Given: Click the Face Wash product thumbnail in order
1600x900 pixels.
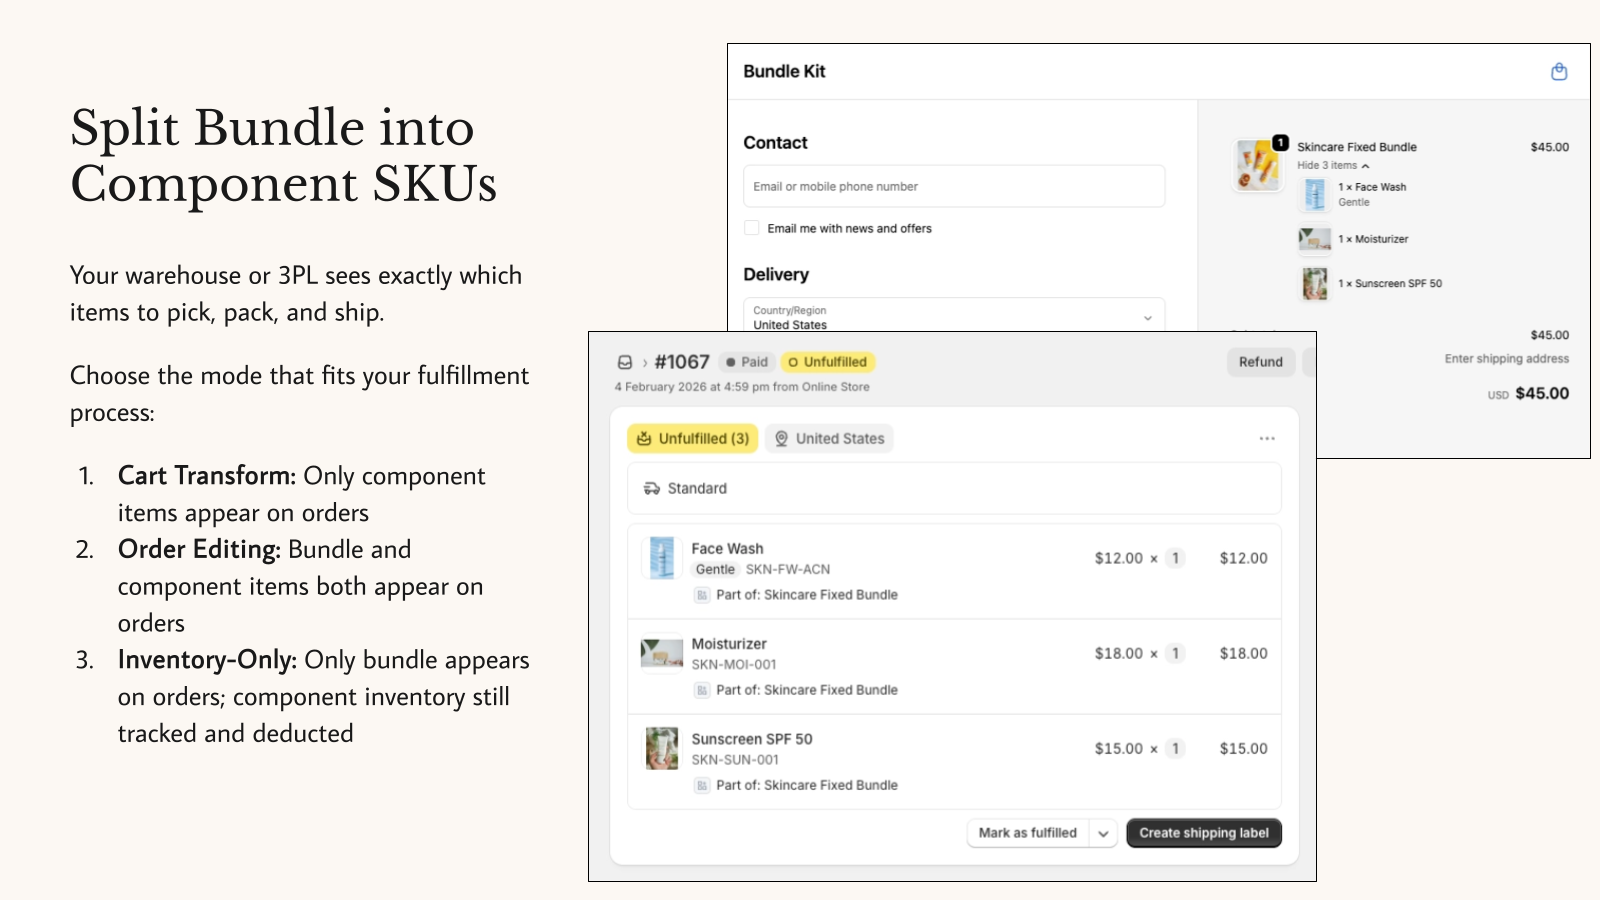Looking at the screenshot, I should (x=662, y=558).
